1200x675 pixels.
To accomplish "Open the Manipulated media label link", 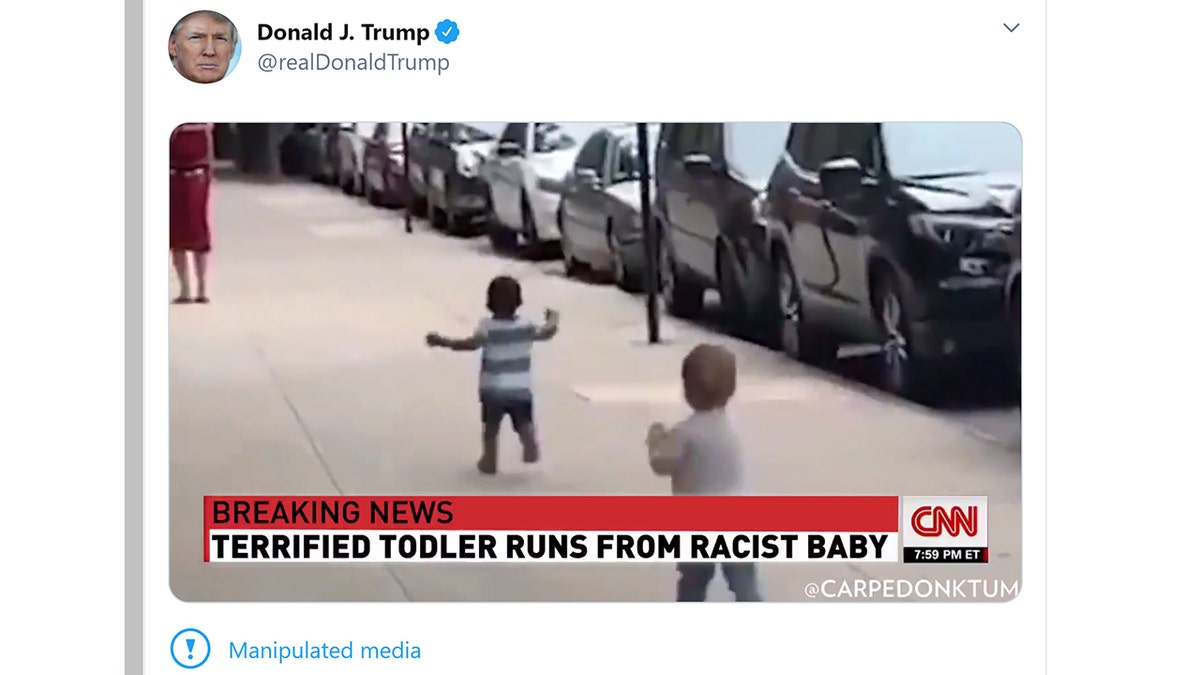I will (325, 650).
